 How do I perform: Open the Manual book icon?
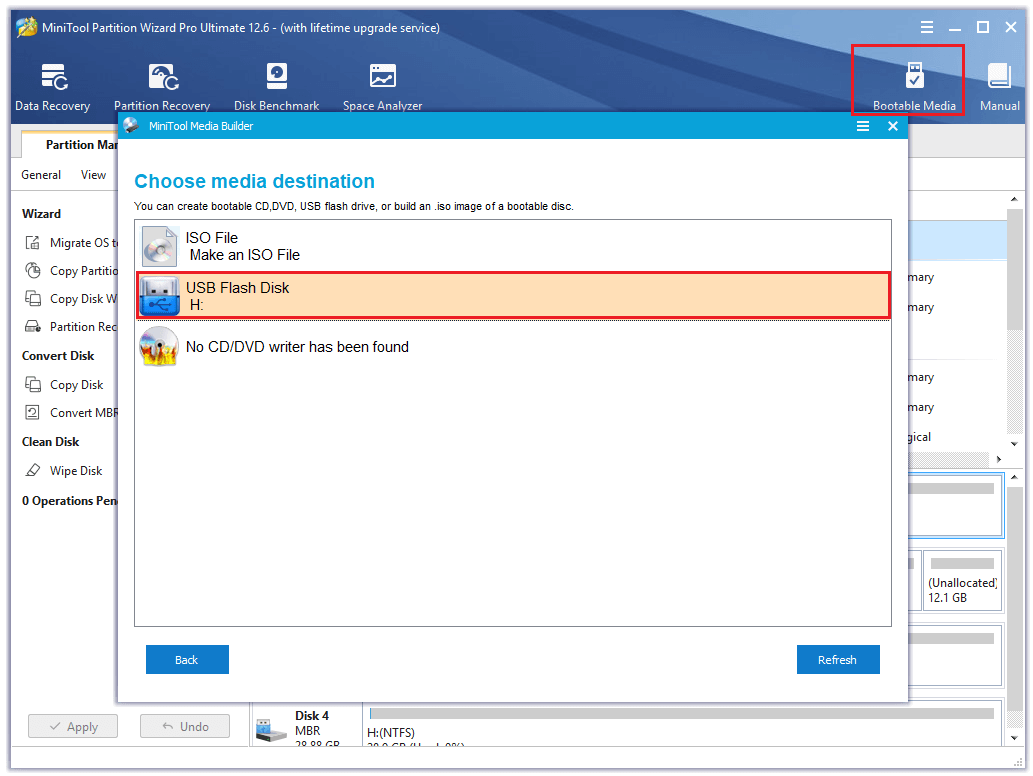point(999,76)
